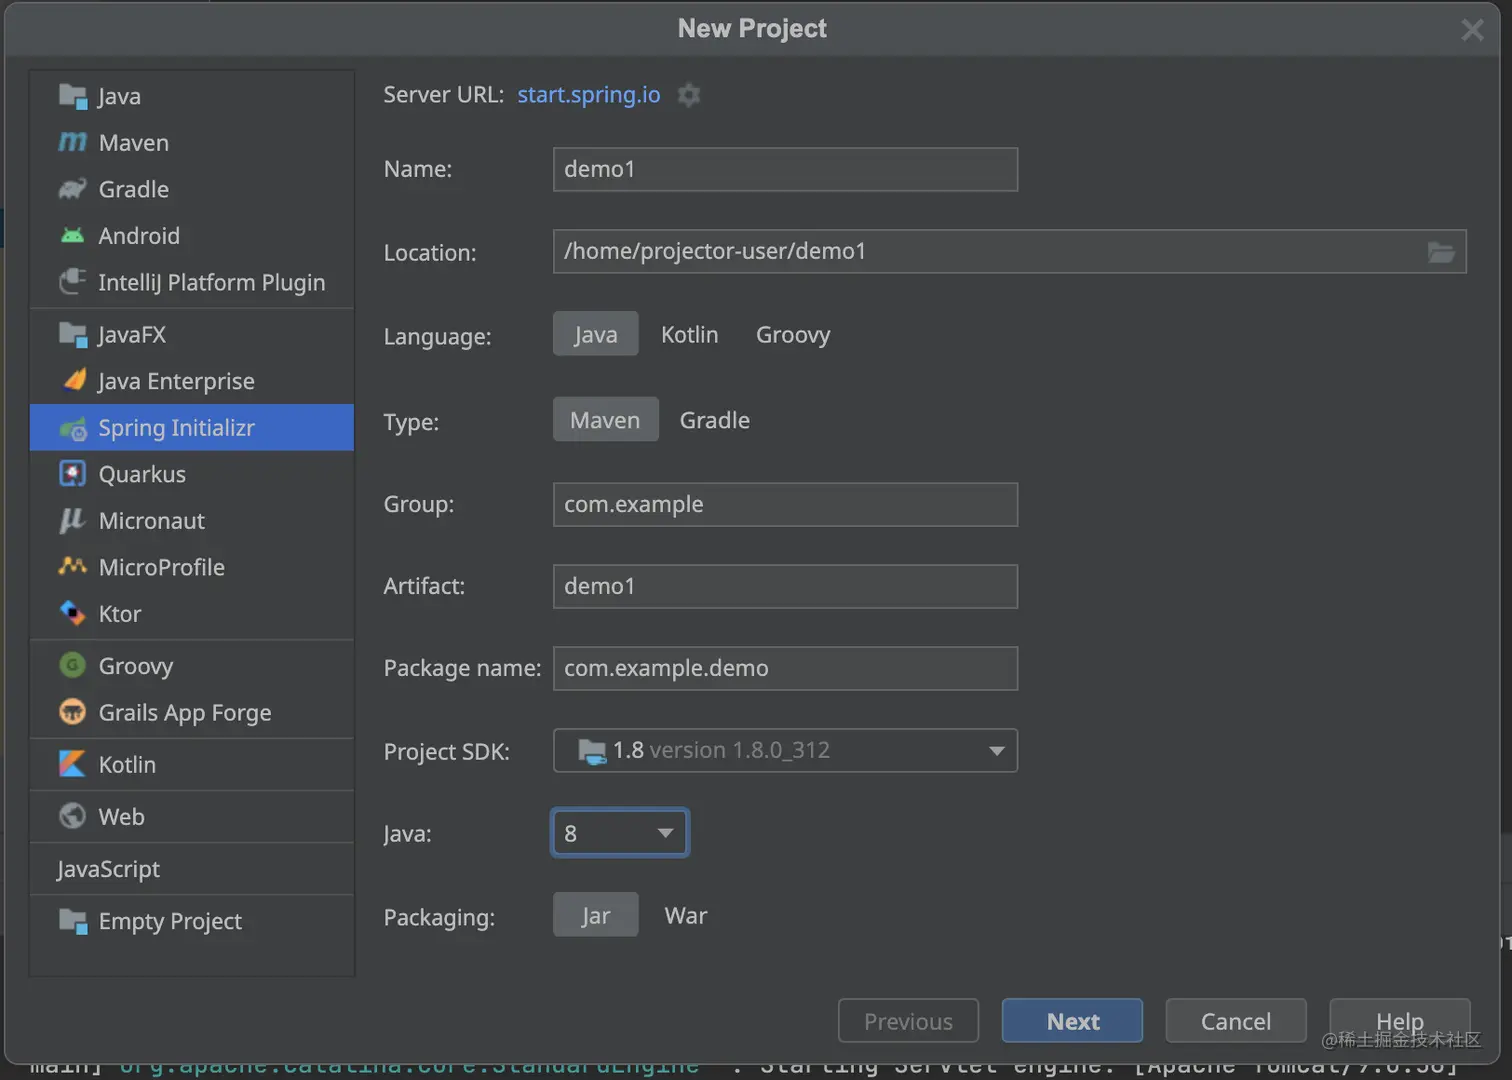Click the Android robot icon
Screen dimensions: 1512x1080
(x=72, y=236)
